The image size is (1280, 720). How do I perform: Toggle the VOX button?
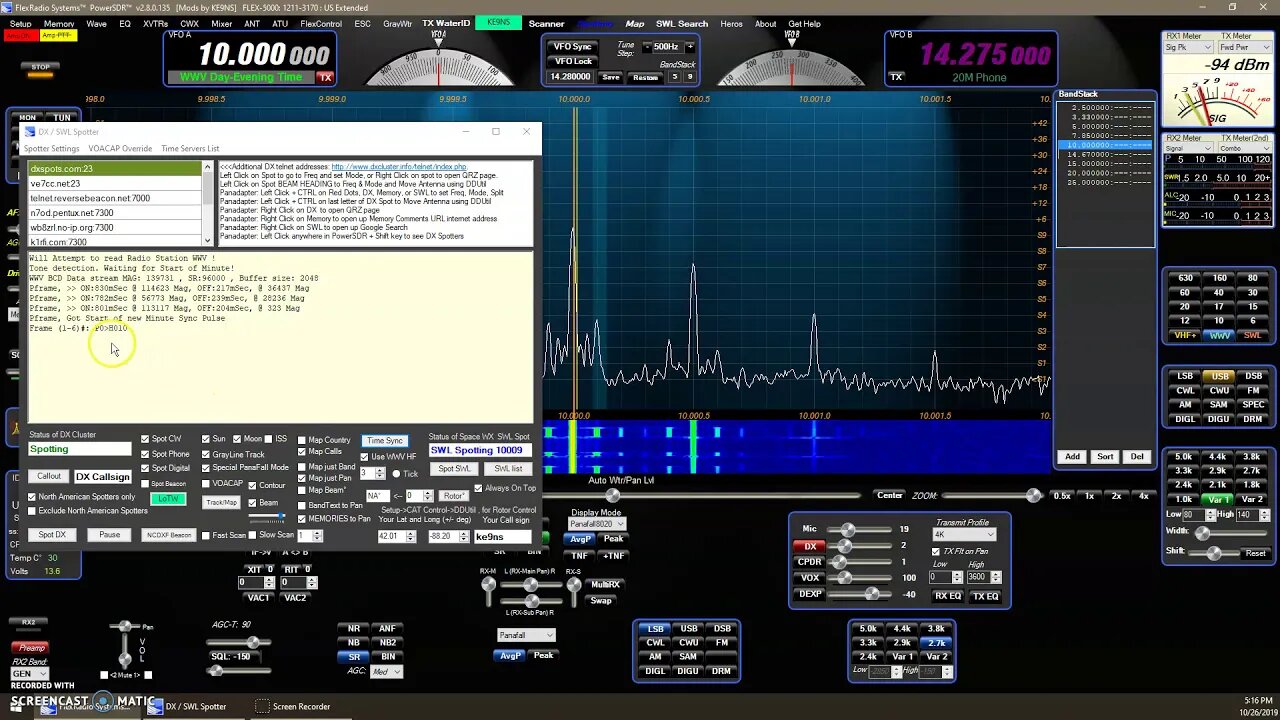point(810,578)
